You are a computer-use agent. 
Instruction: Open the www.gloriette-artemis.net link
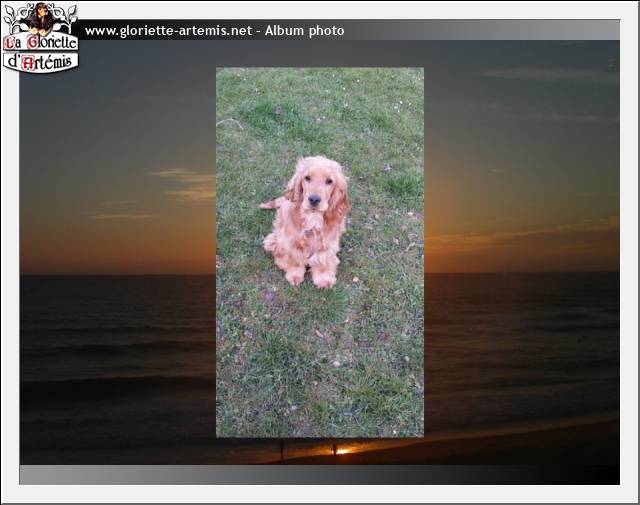click(168, 31)
